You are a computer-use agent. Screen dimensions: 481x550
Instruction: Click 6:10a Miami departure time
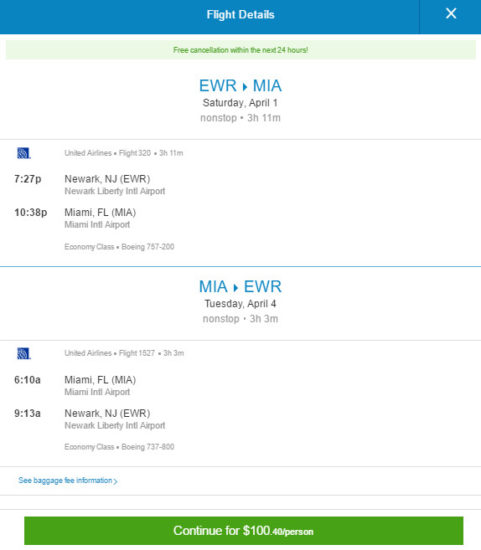tap(27, 380)
